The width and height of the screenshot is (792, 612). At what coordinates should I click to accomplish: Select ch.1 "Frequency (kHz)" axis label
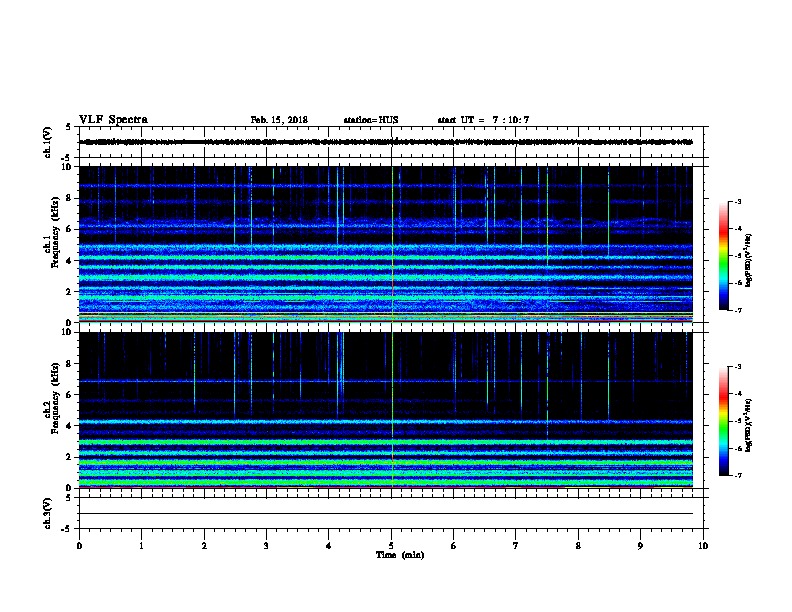click(x=55, y=232)
